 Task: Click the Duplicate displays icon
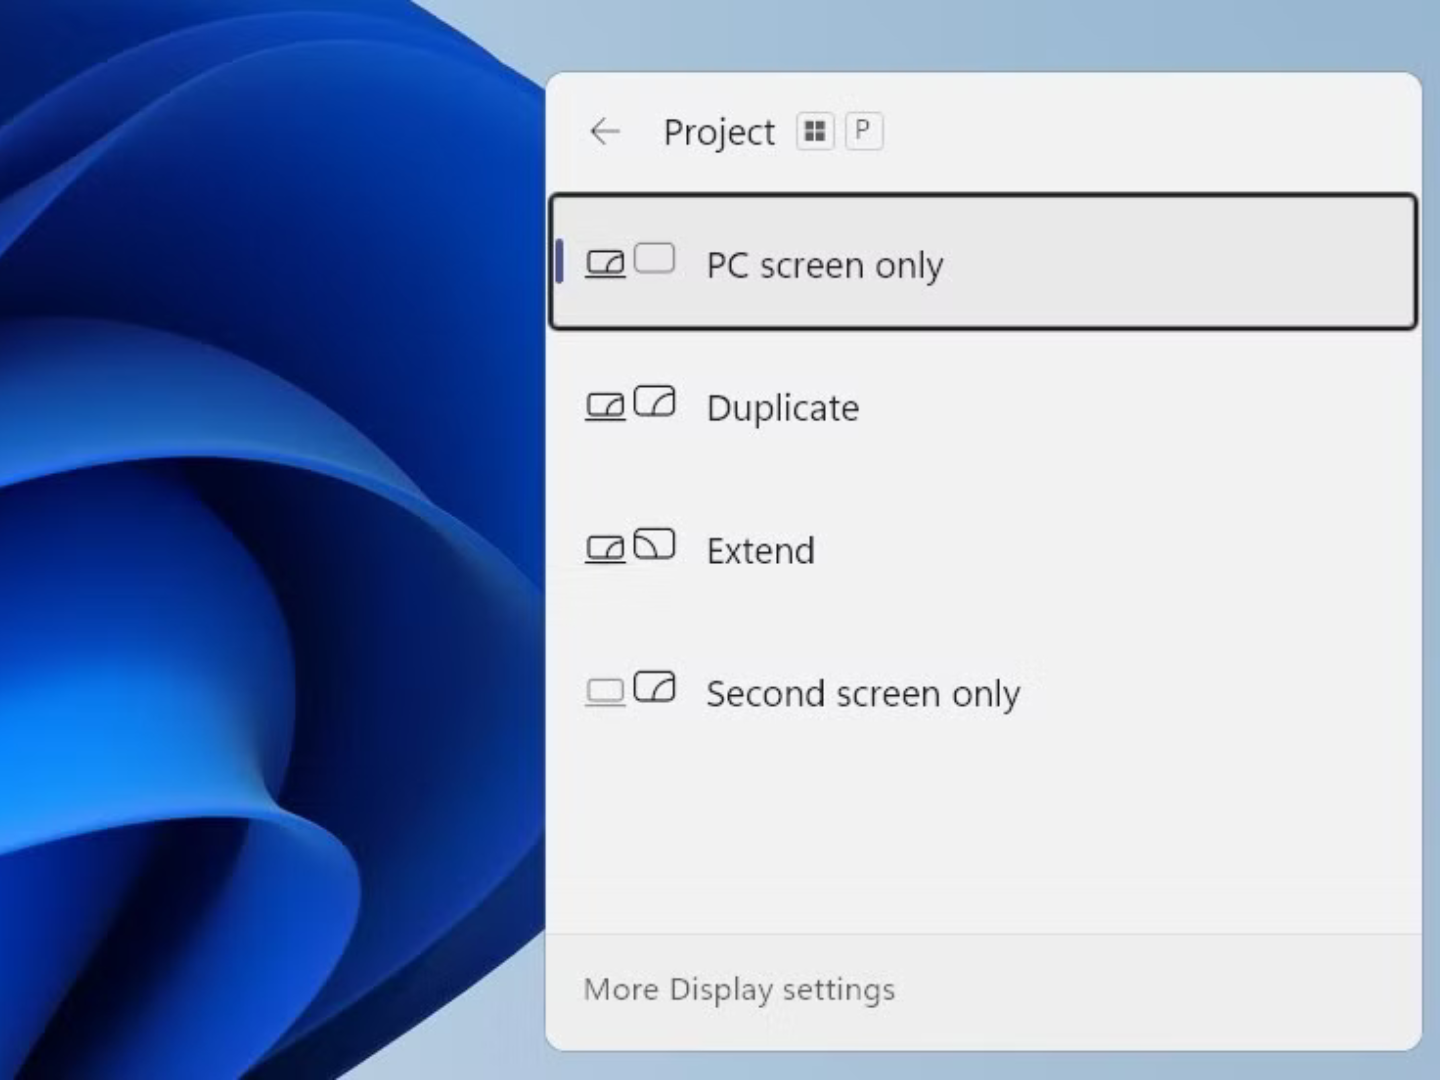(x=630, y=404)
